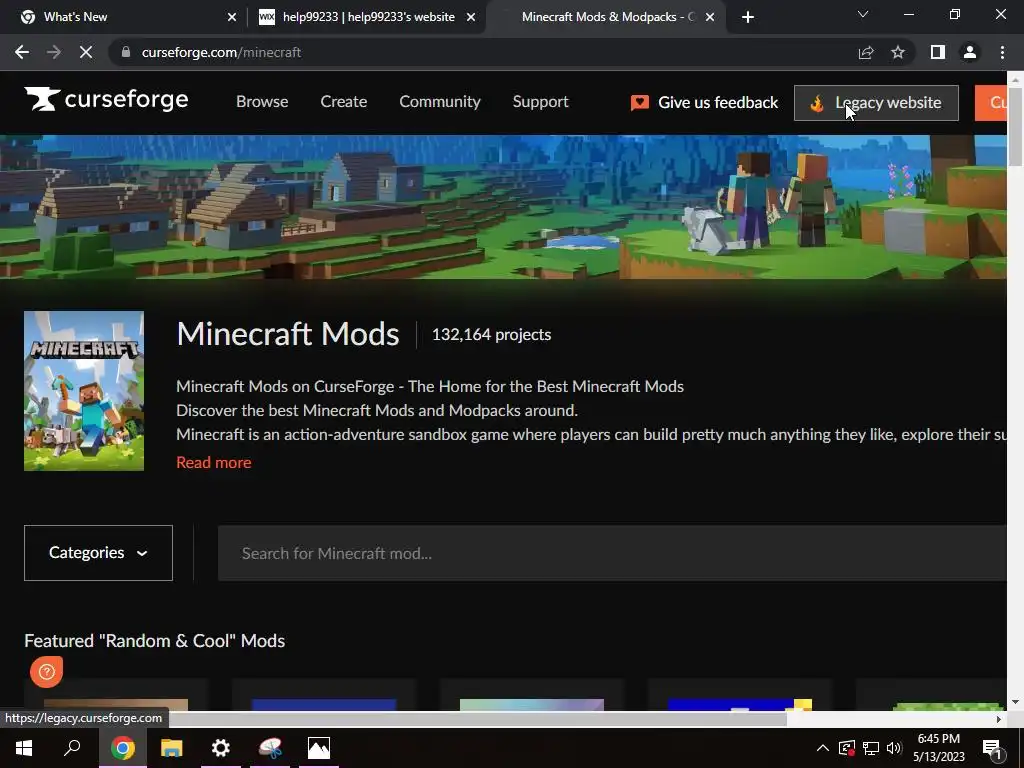
Task: Open File Explorer from taskbar
Action: click(172, 748)
